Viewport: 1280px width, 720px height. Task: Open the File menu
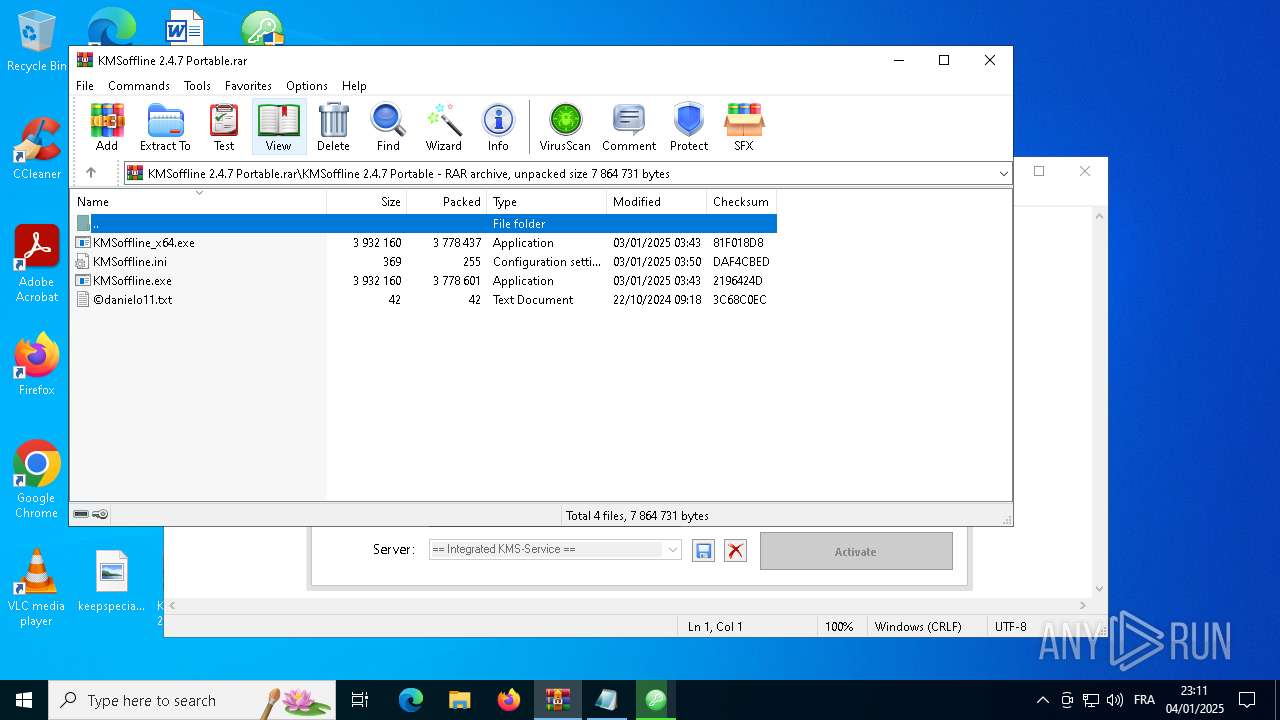85,86
